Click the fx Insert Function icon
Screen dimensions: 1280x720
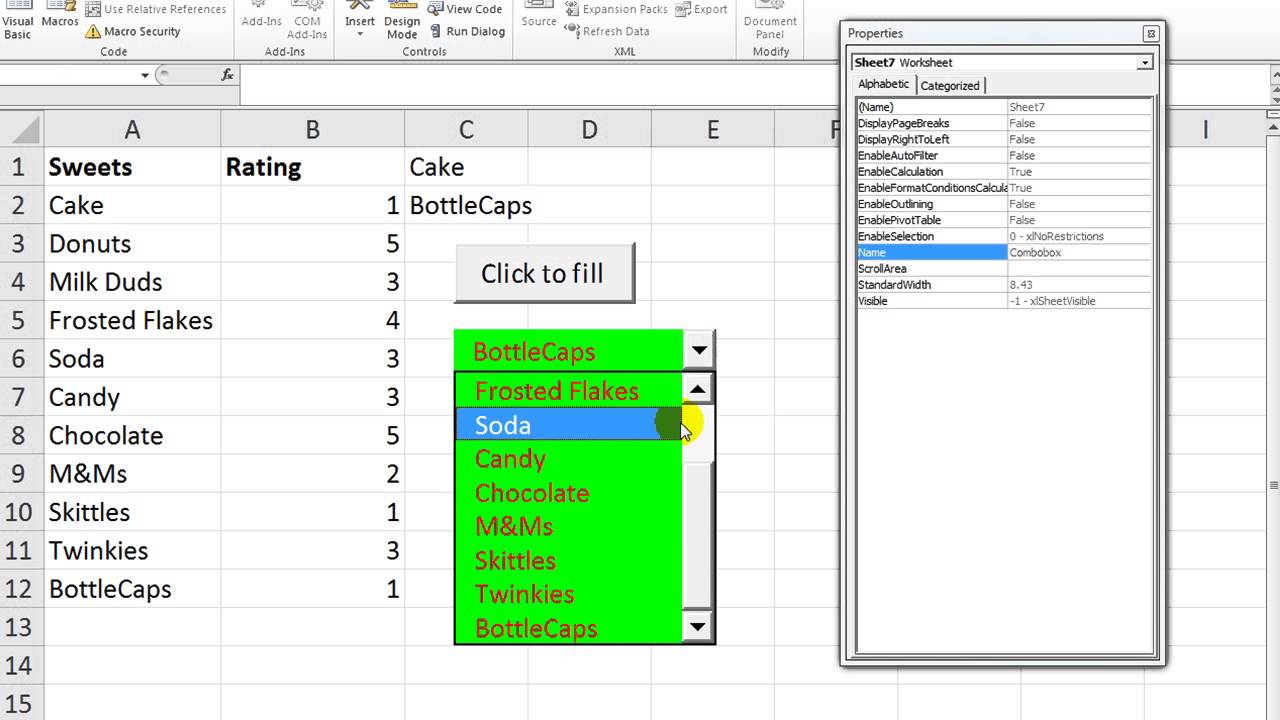[227, 75]
